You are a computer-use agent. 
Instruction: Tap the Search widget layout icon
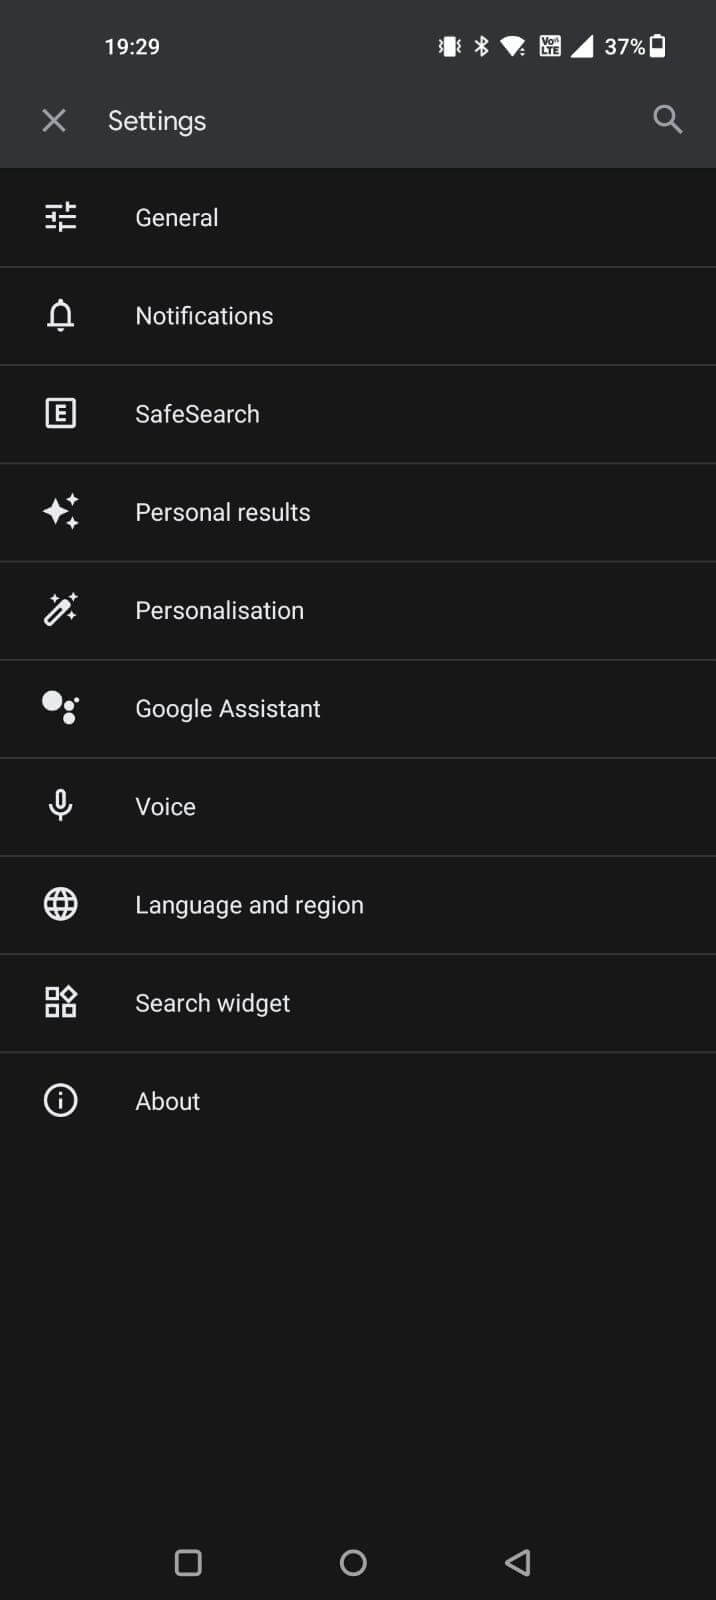click(60, 1002)
